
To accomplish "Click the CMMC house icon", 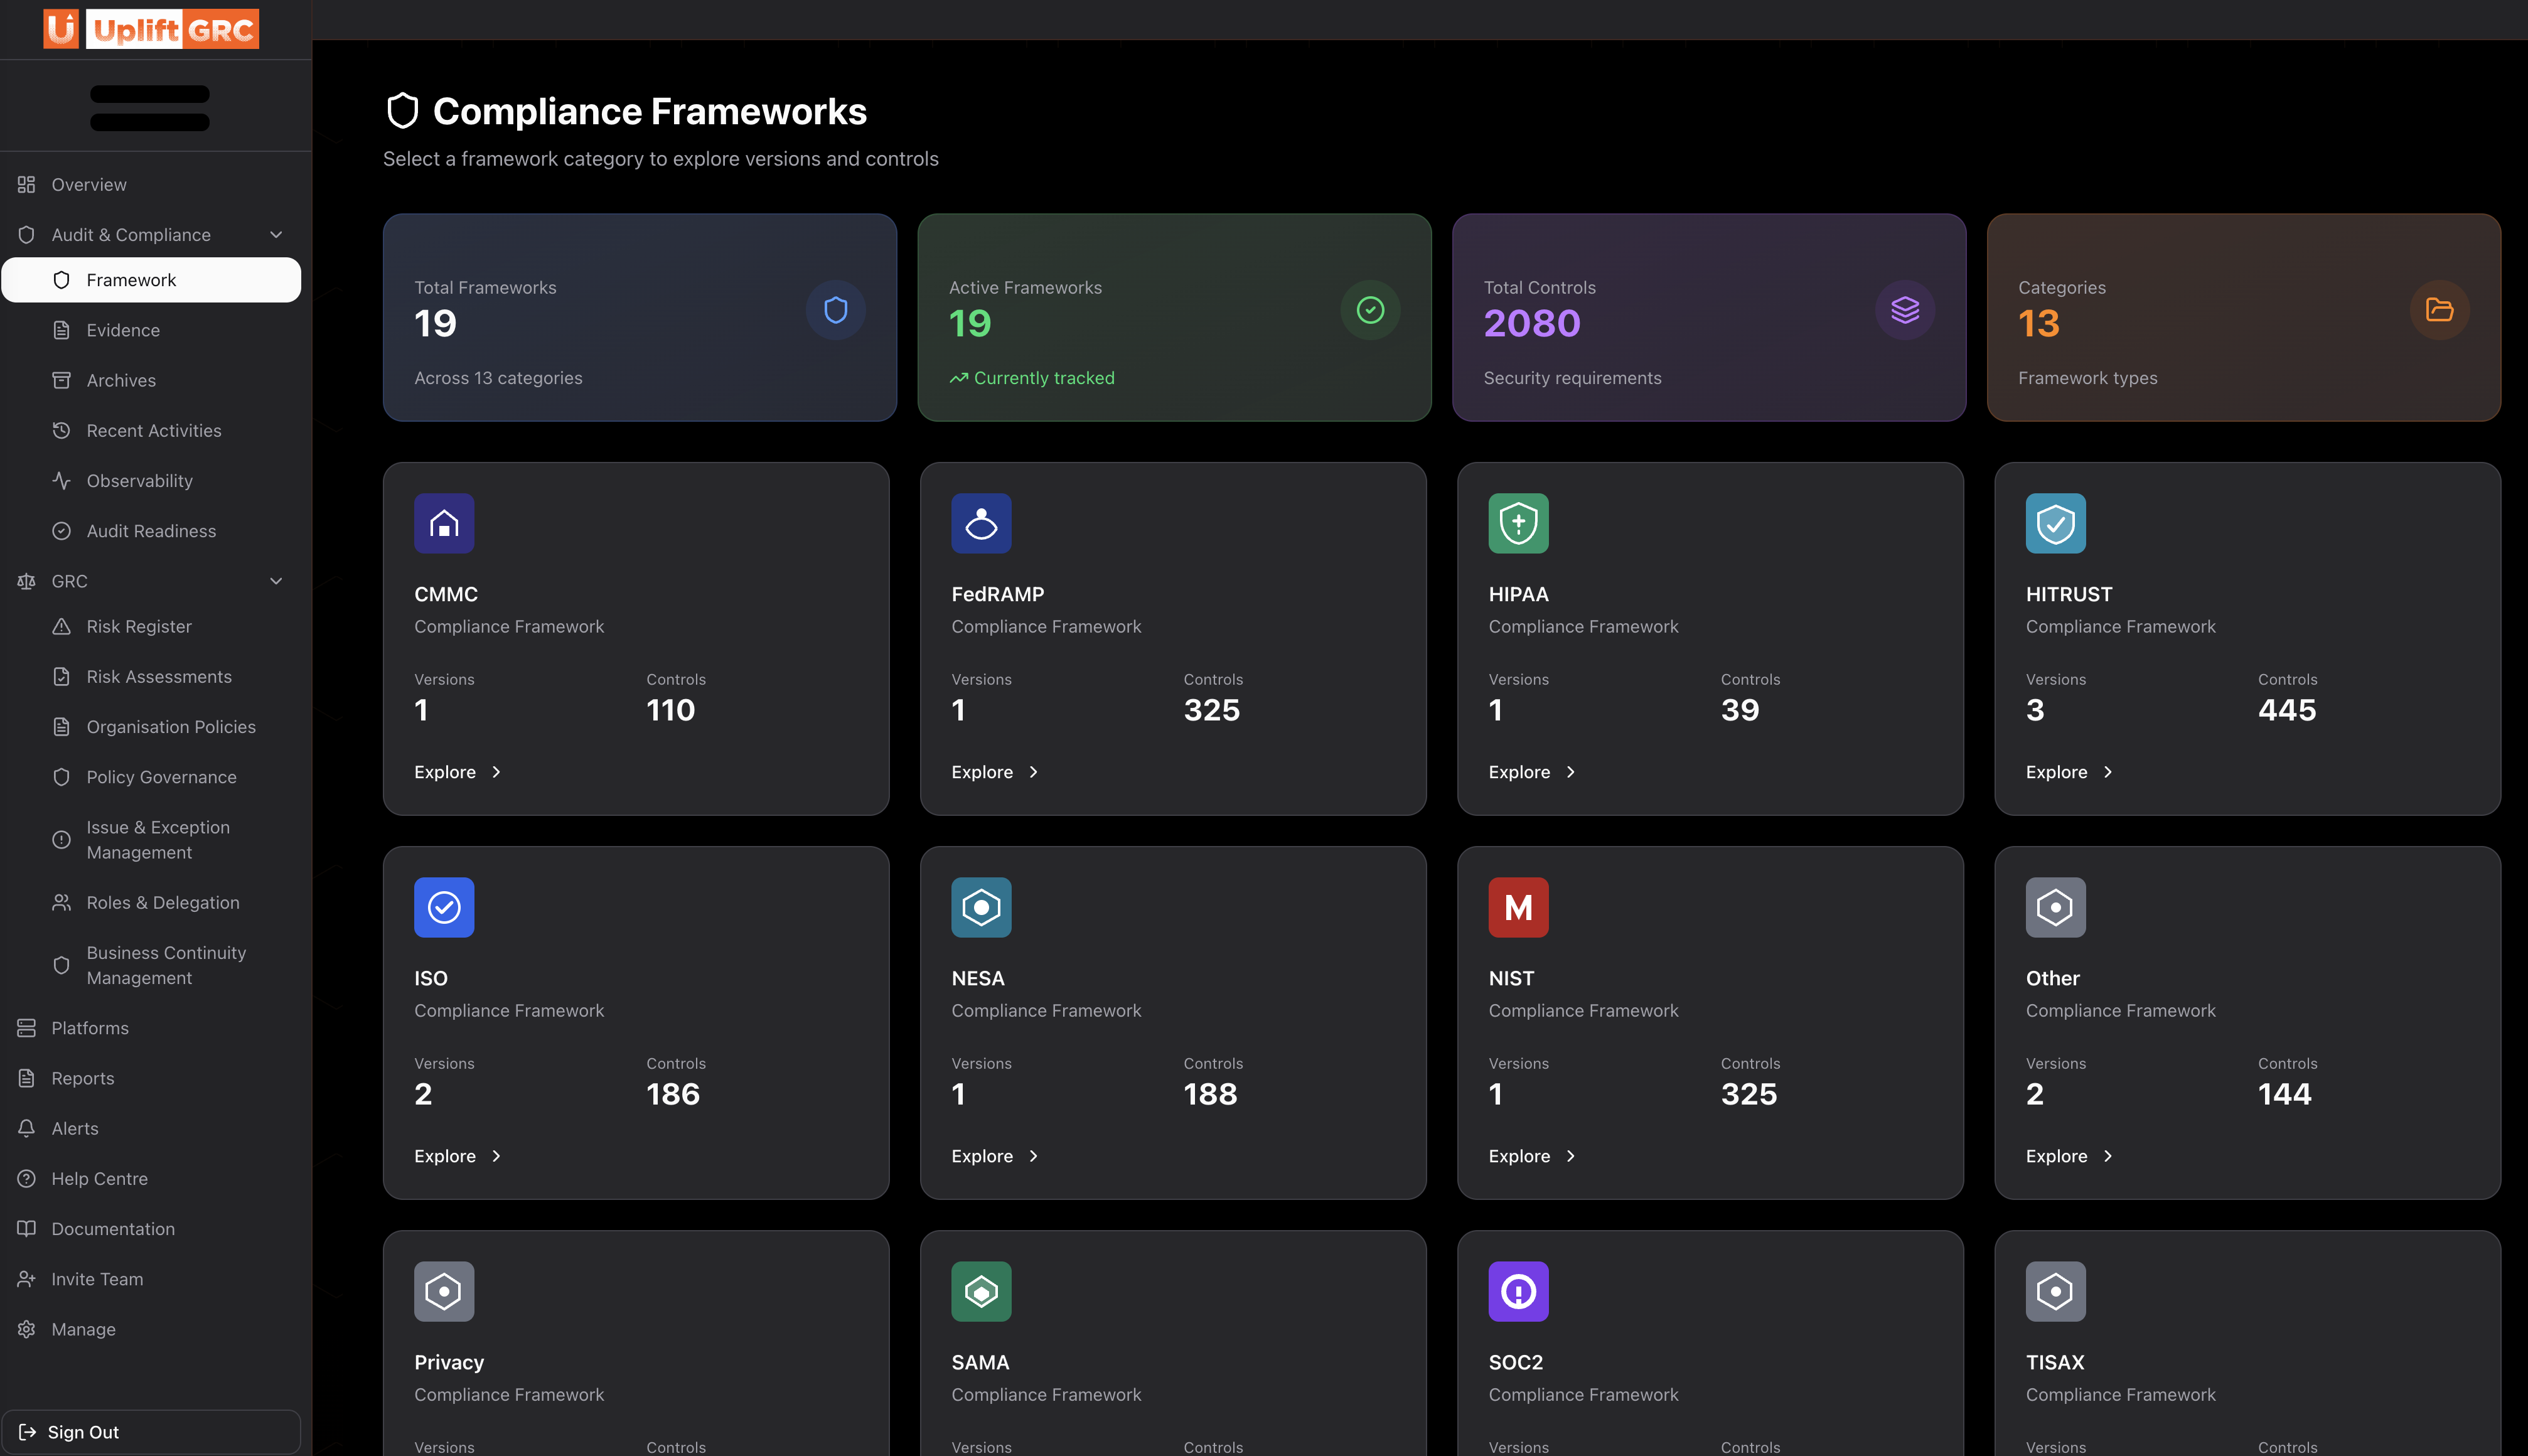I will point(444,523).
